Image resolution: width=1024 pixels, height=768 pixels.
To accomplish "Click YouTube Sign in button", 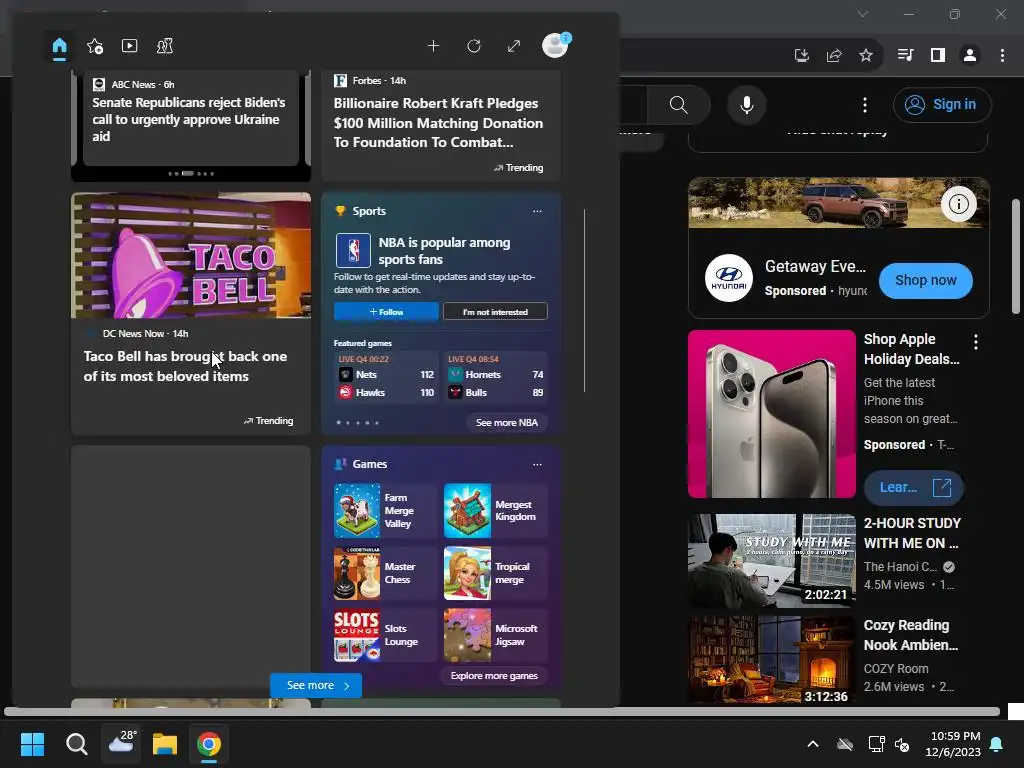I will point(942,104).
